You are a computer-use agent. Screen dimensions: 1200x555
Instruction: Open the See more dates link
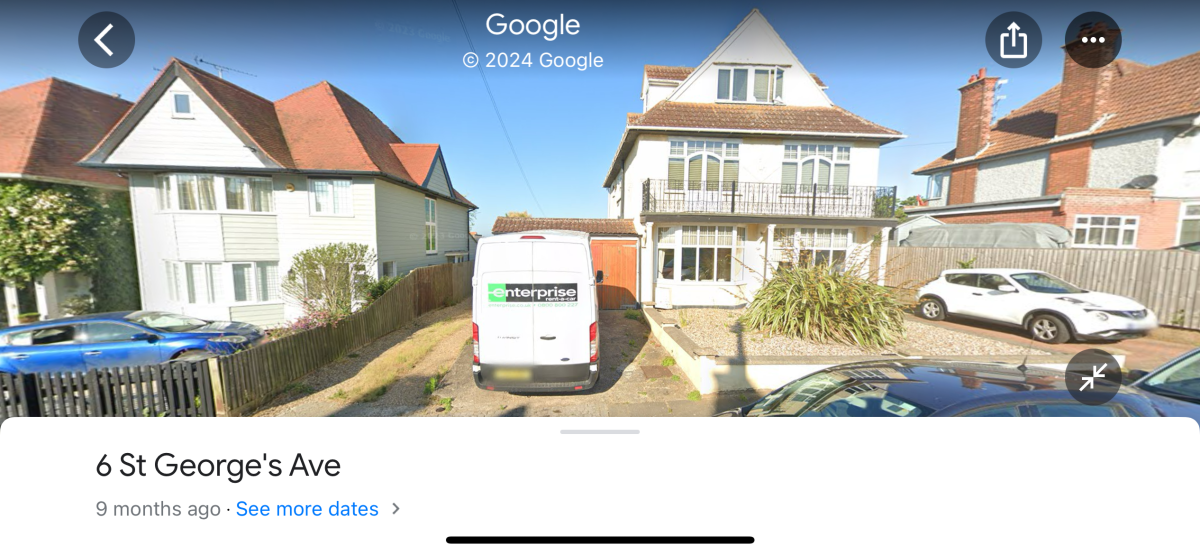click(x=307, y=509)
